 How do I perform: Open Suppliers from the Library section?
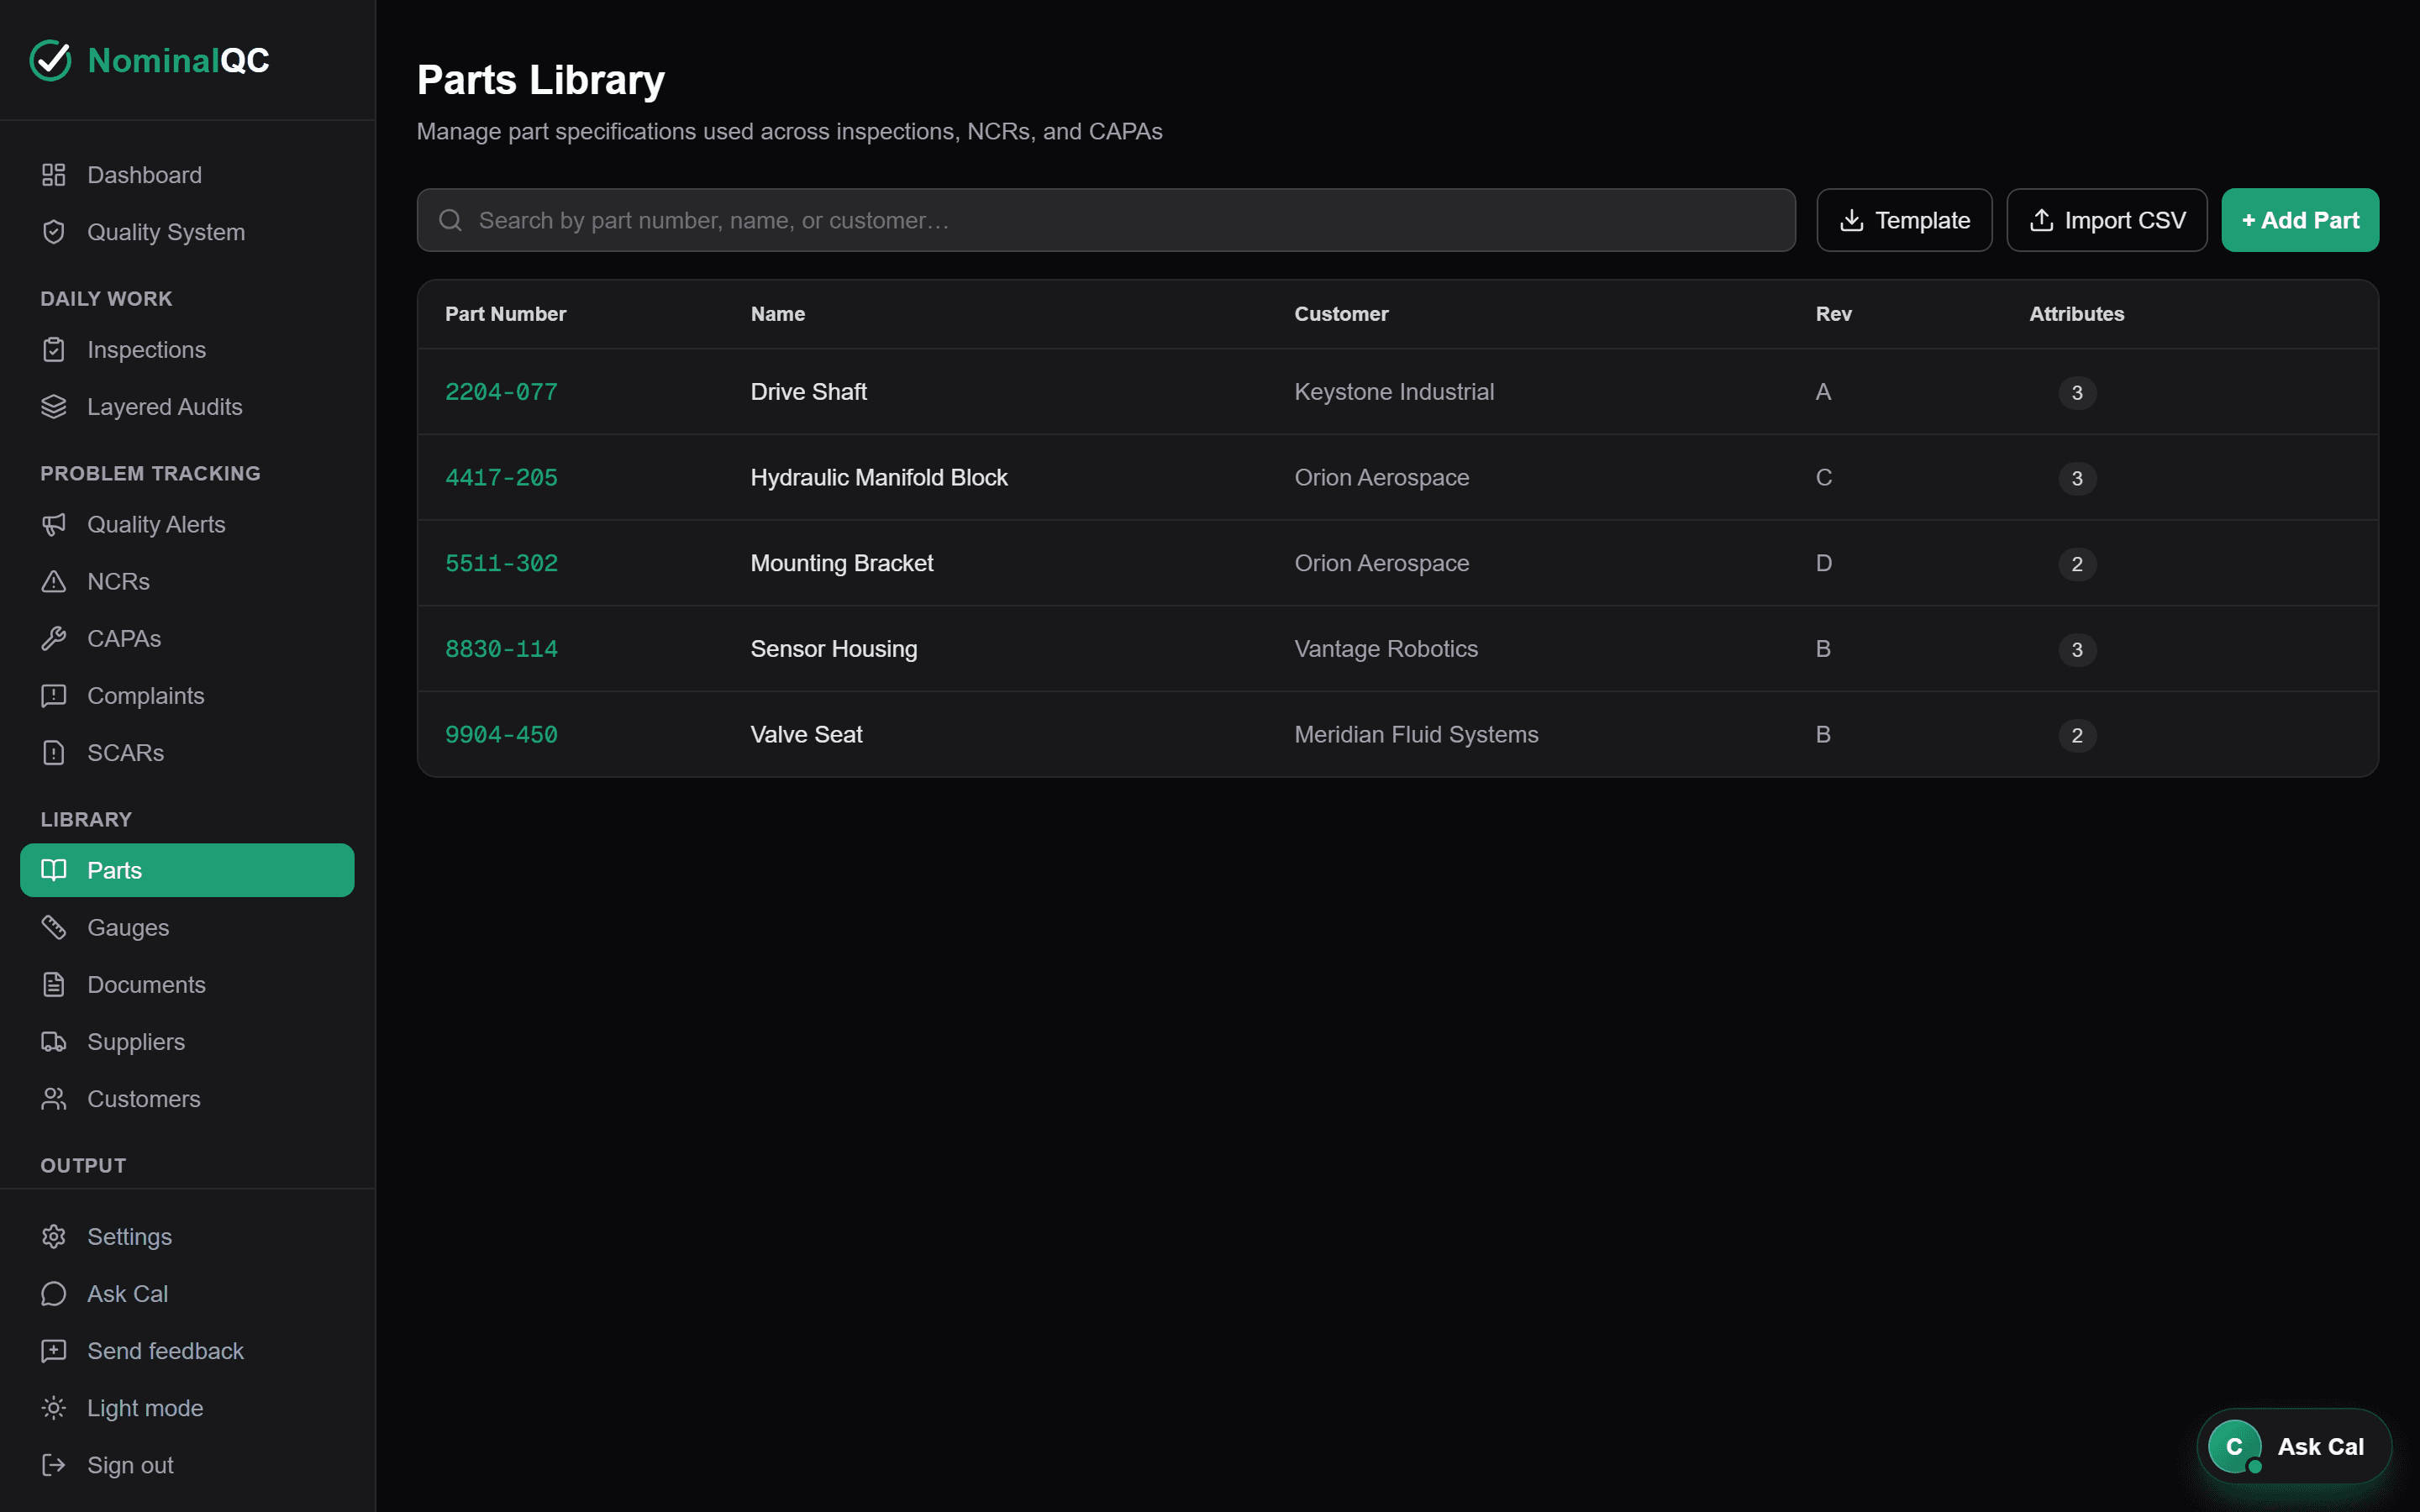tap(187, 1042)
